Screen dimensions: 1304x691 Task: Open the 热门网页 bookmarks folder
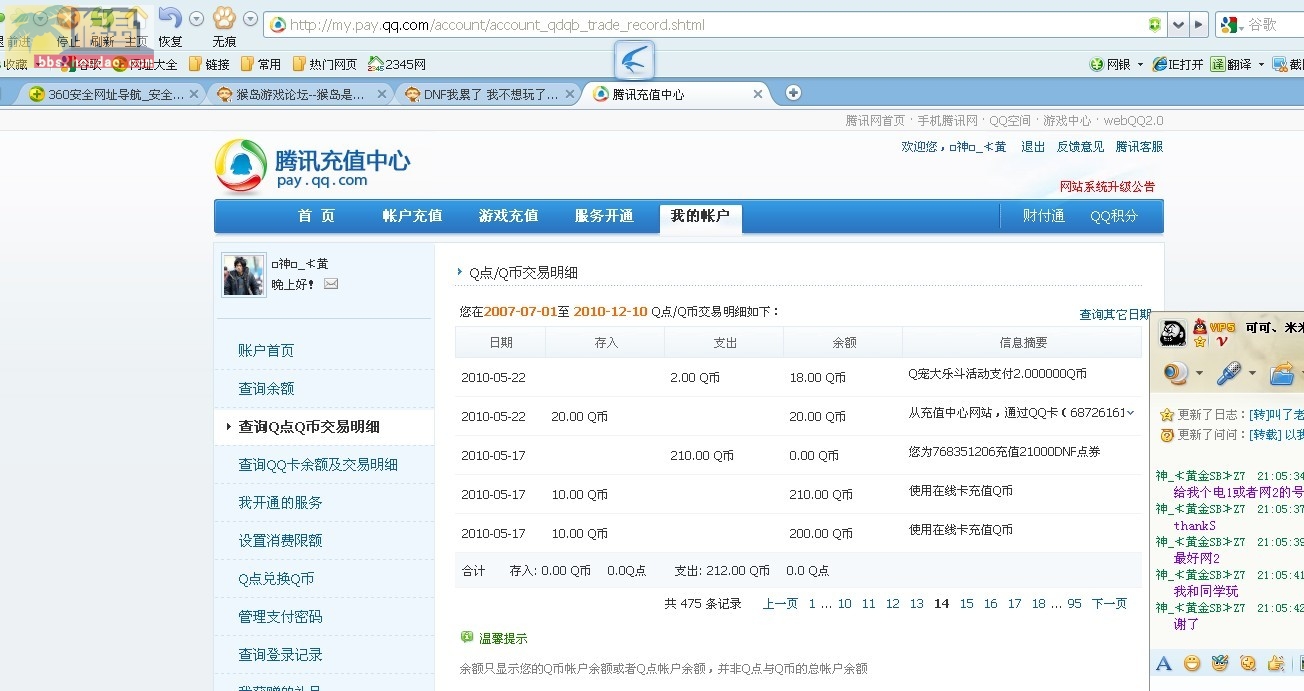tap(325, 64)
